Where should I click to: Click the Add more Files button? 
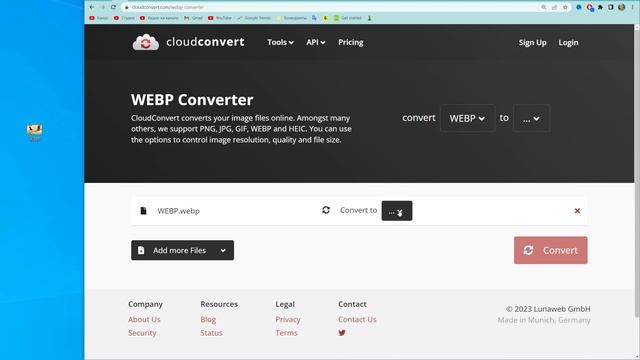[x=182, y=250]
